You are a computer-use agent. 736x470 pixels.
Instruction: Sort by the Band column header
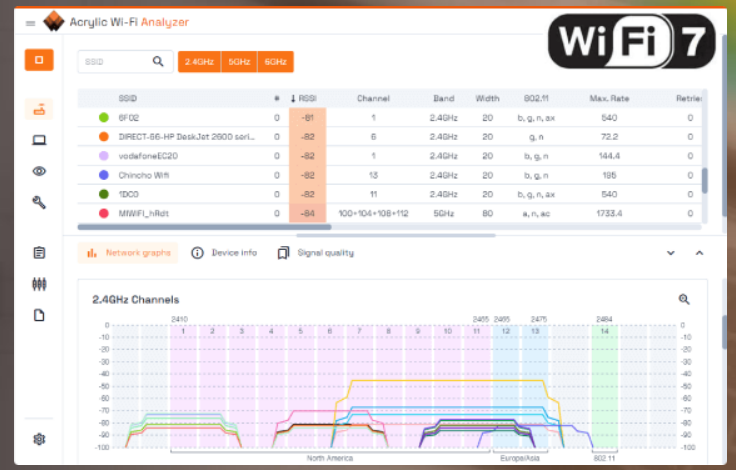[x=444, y=99]
